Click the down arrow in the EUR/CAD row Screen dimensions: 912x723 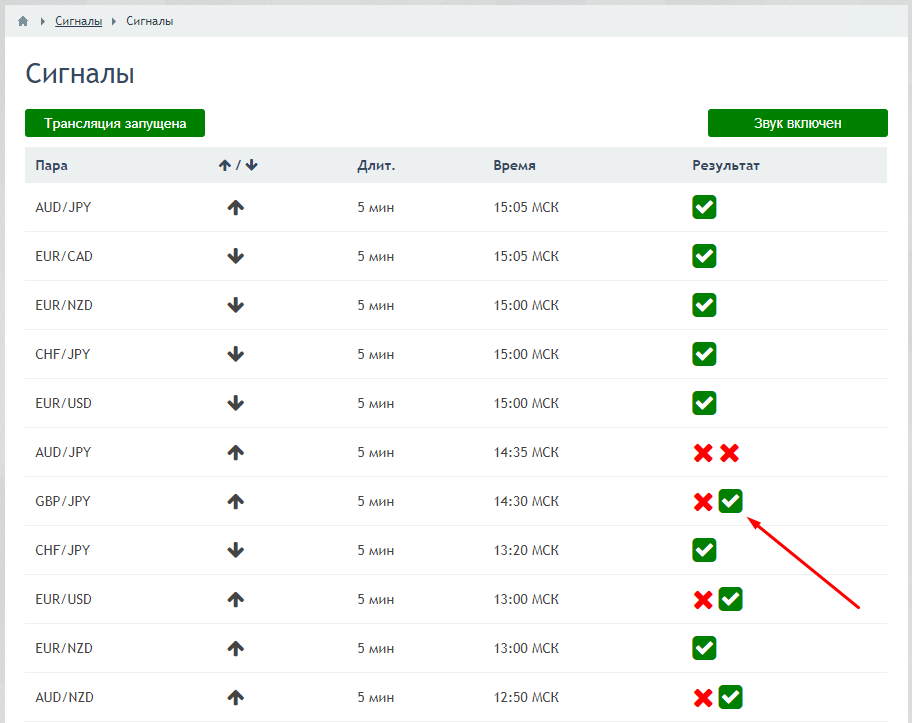pos(236,257)
